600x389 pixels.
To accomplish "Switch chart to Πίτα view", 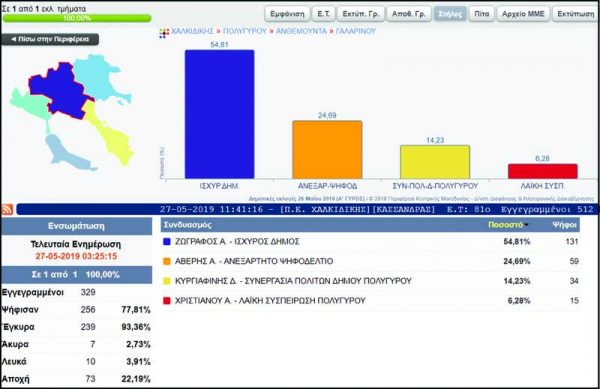I will click(481, 14).
